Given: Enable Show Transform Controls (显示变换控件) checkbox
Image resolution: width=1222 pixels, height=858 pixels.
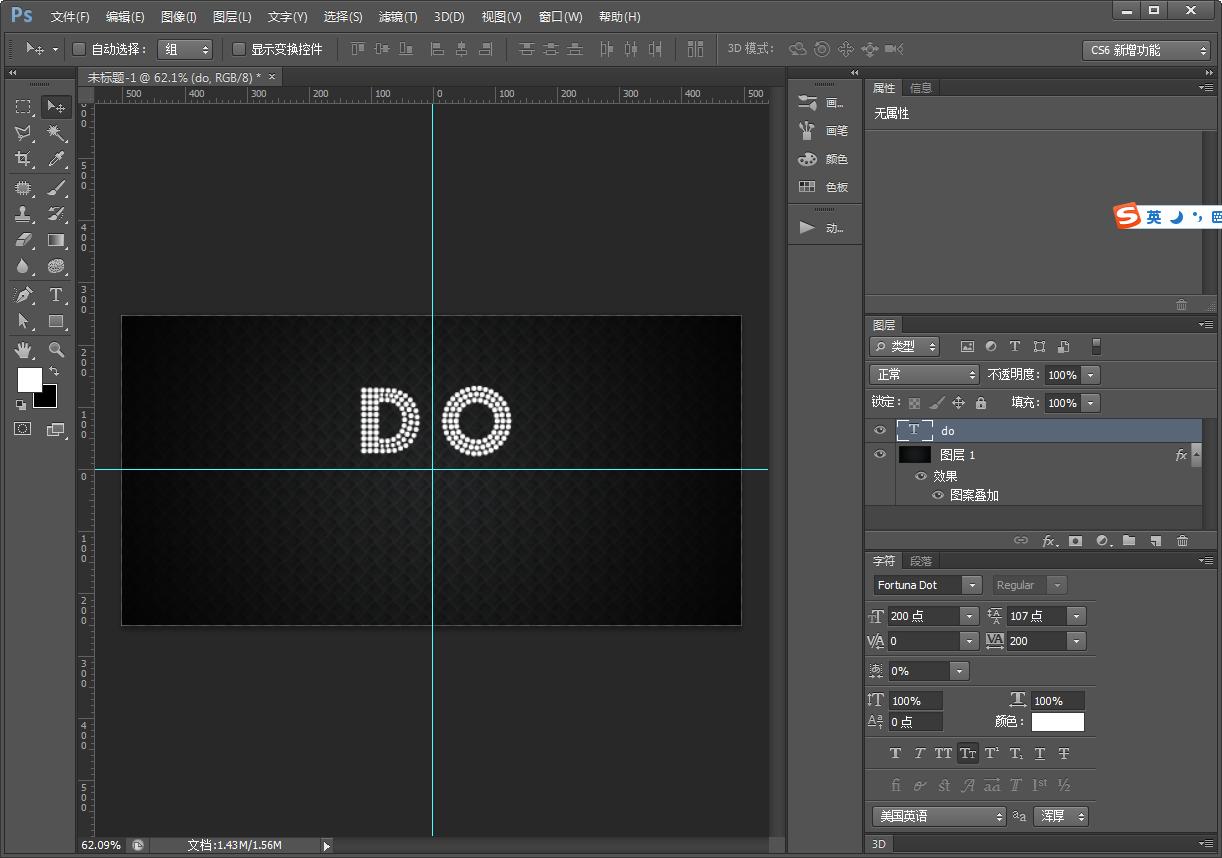Looking at the screenshot, I should [x=239, y=49].
